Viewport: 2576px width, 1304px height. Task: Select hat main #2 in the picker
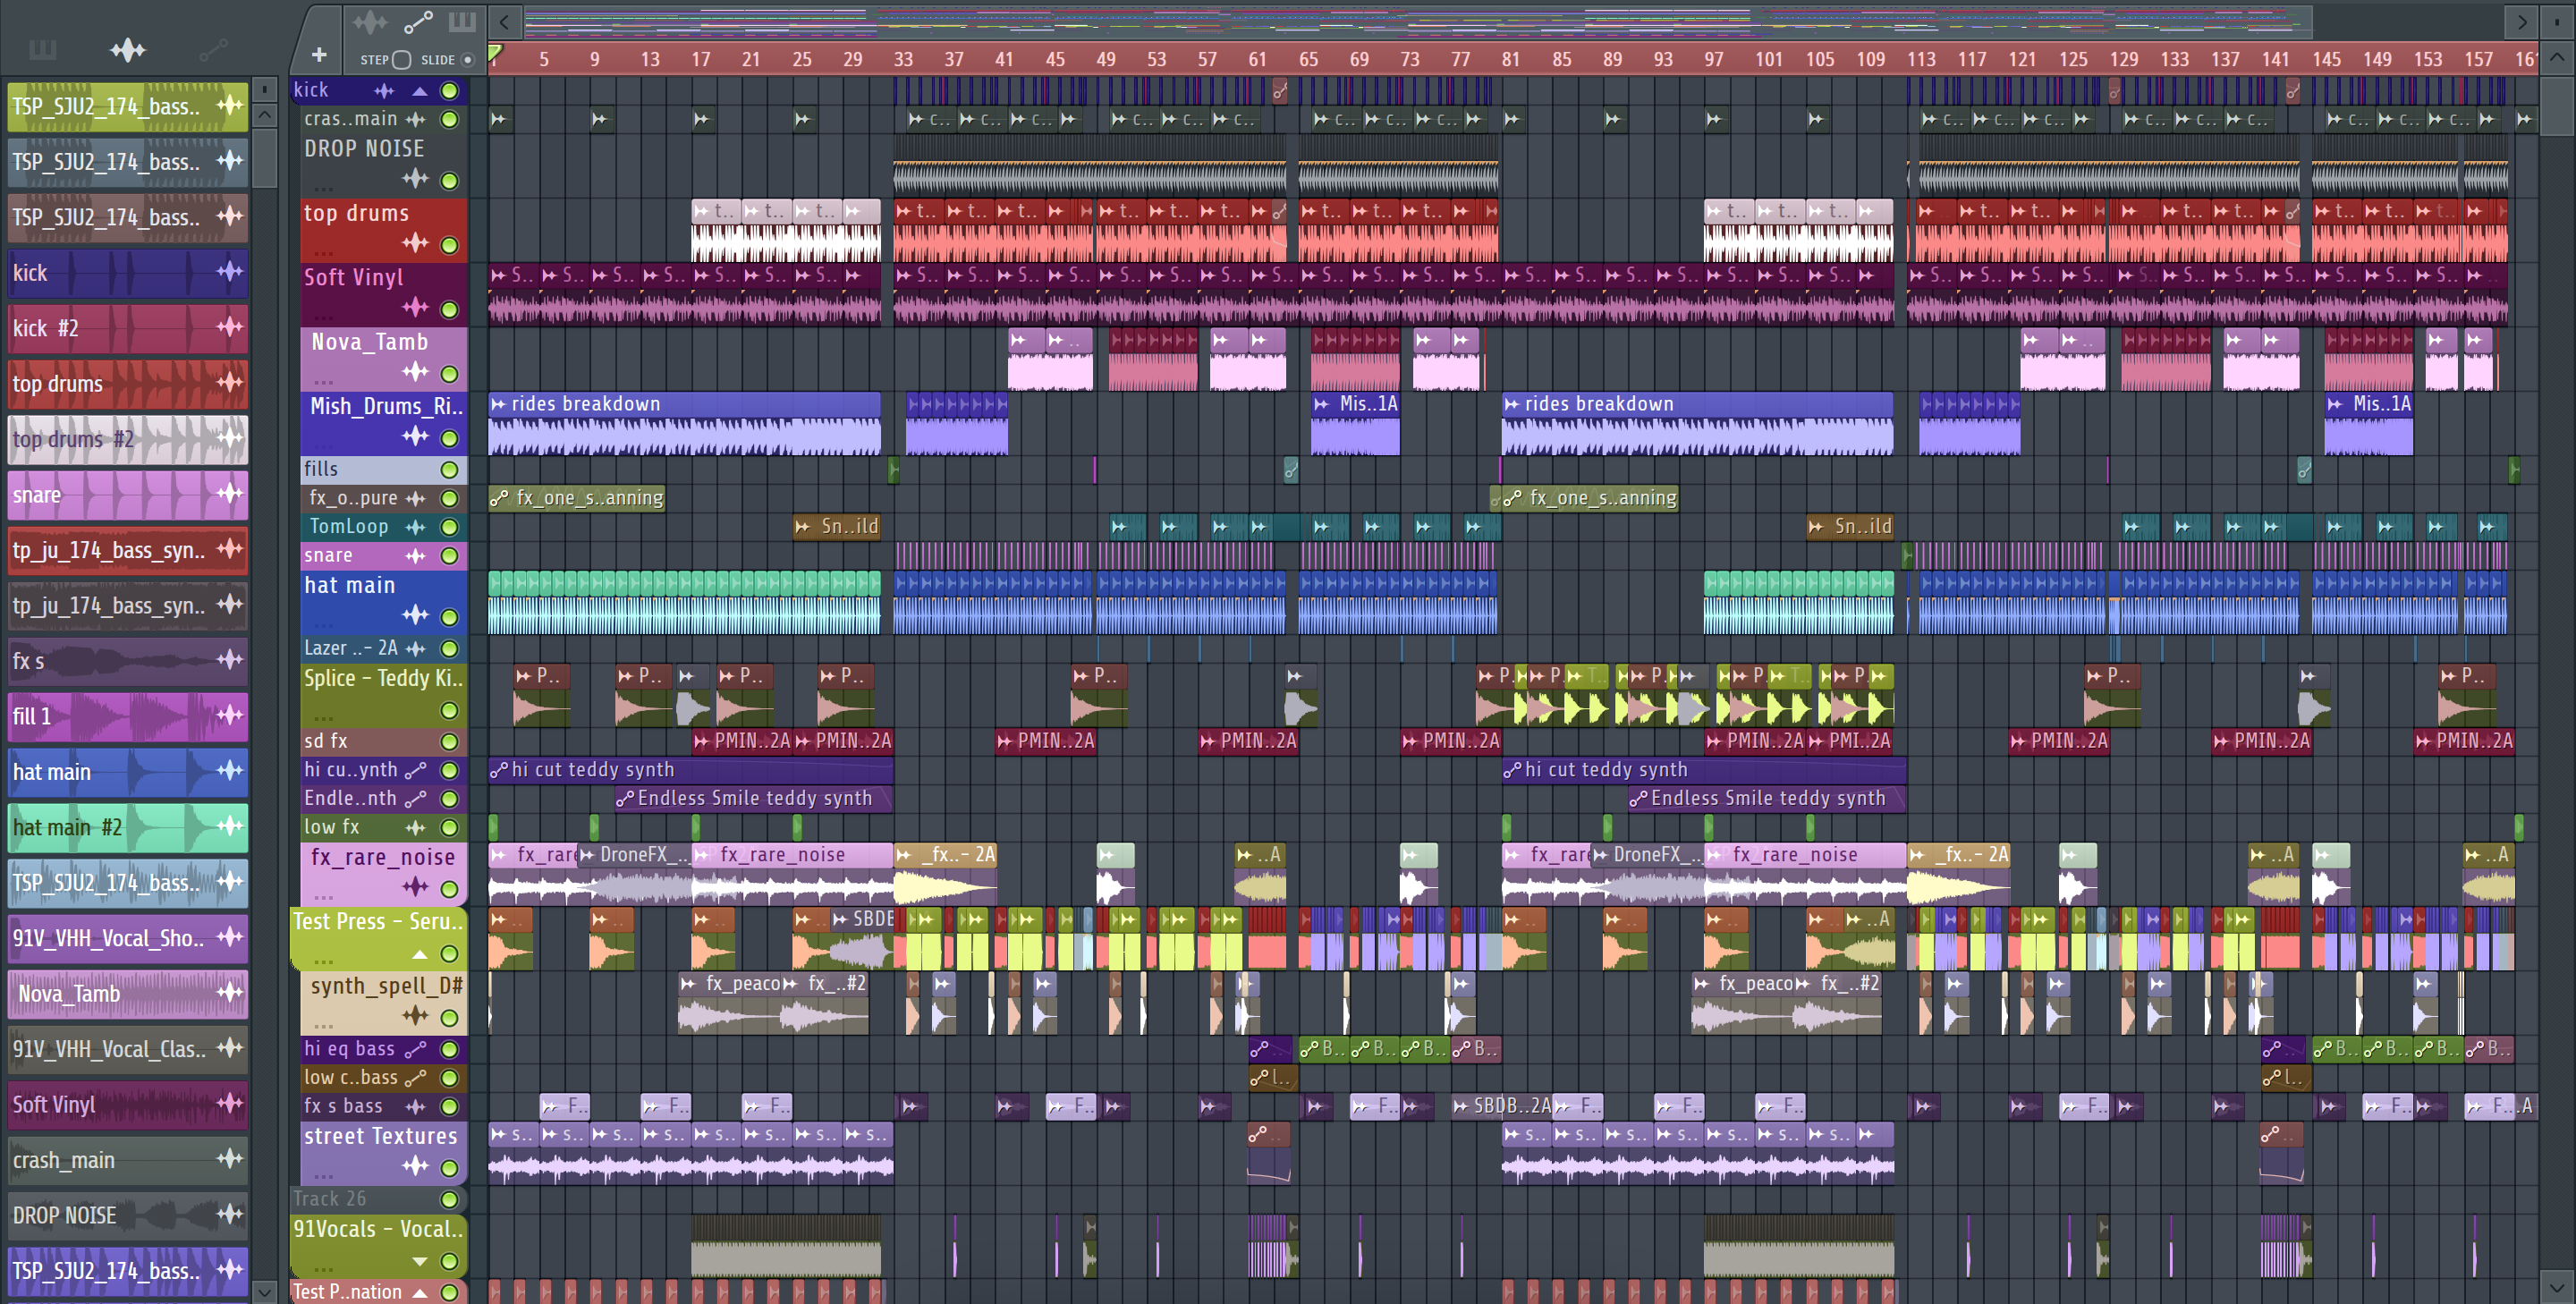128,827
